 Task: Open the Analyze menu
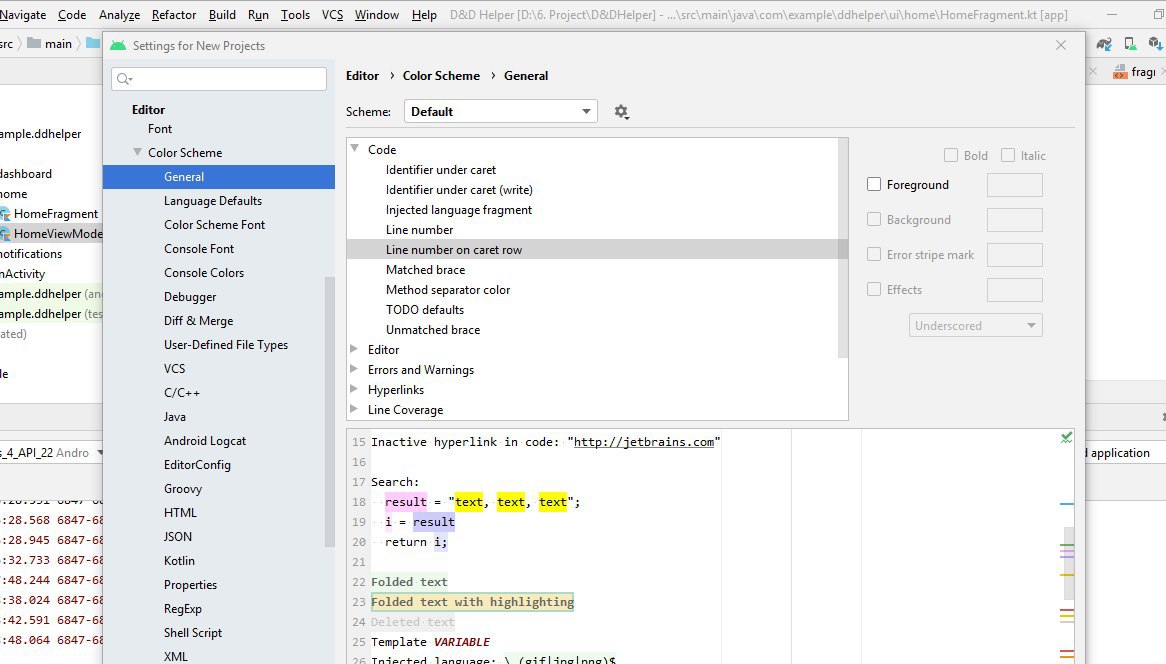point(120,14)
